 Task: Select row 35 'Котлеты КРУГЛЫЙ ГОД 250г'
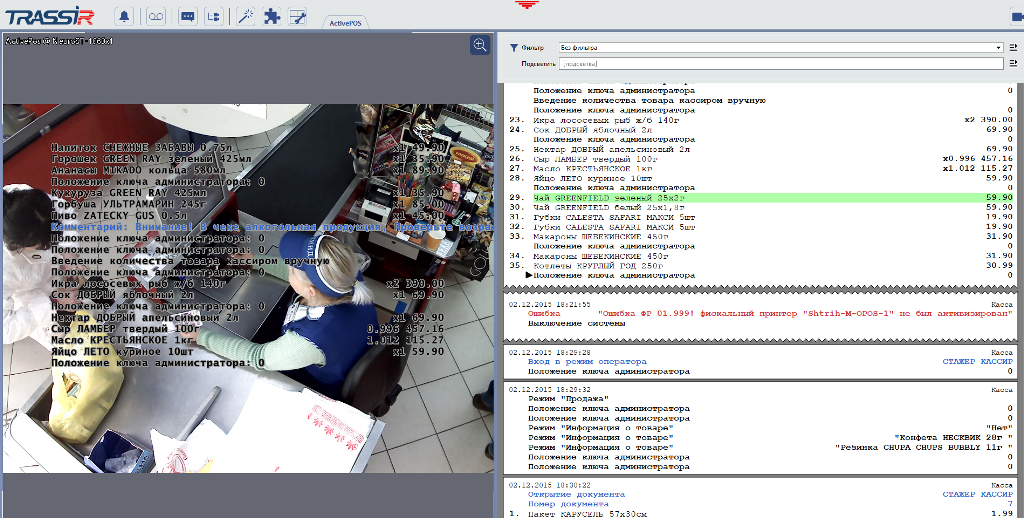761,266
